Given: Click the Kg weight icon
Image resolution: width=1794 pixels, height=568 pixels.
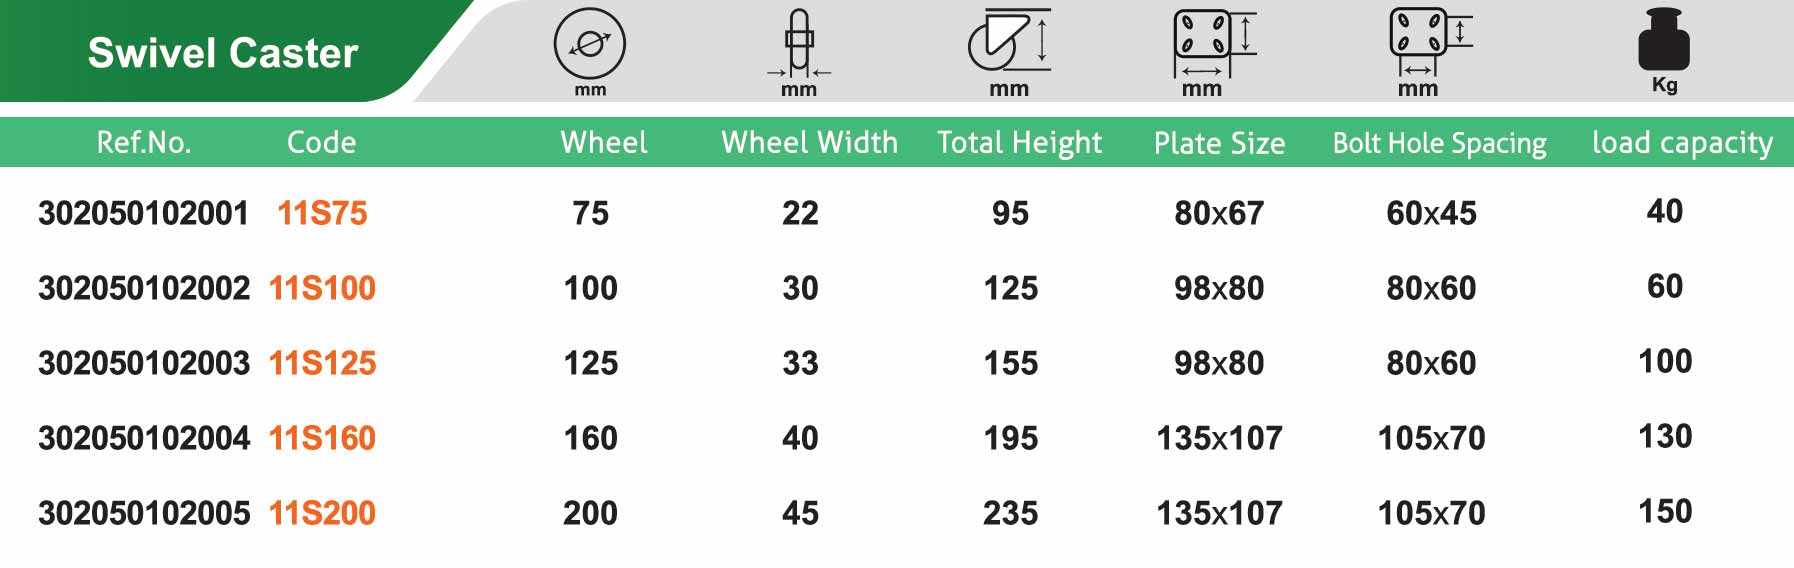Looking at the screenshot, I should click(1664, 42).
